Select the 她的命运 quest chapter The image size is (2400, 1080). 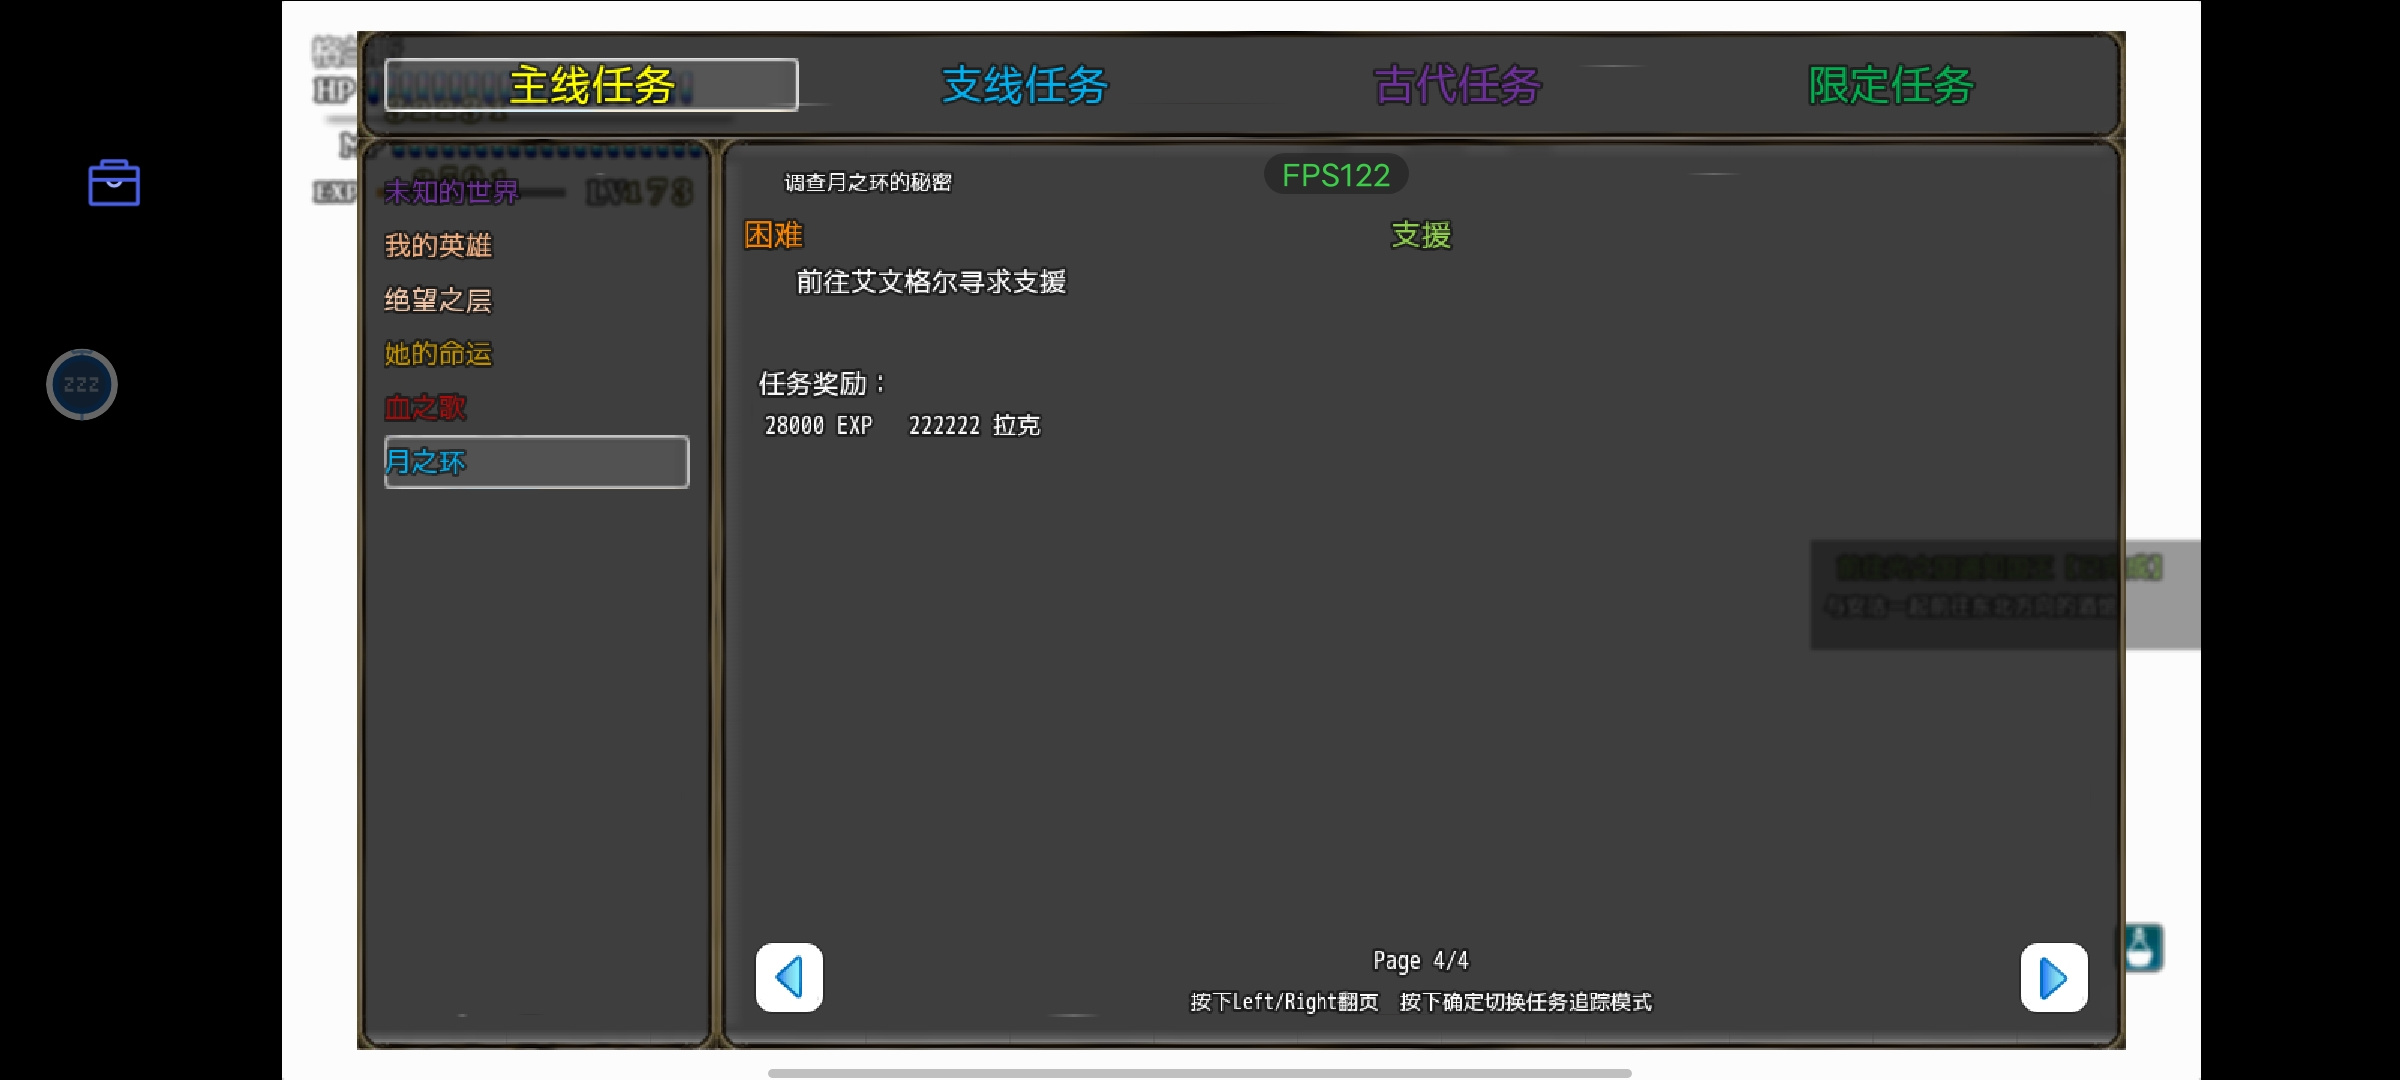point(438,353)
